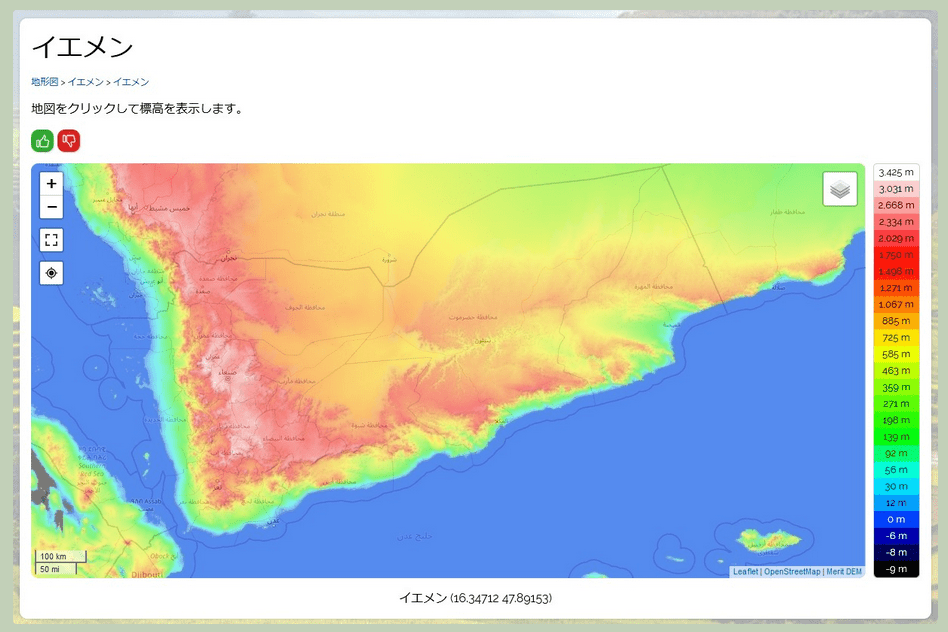This screenshot has height=632, width=948.
Task: Open the map layers control
Action: click(840, 189)
